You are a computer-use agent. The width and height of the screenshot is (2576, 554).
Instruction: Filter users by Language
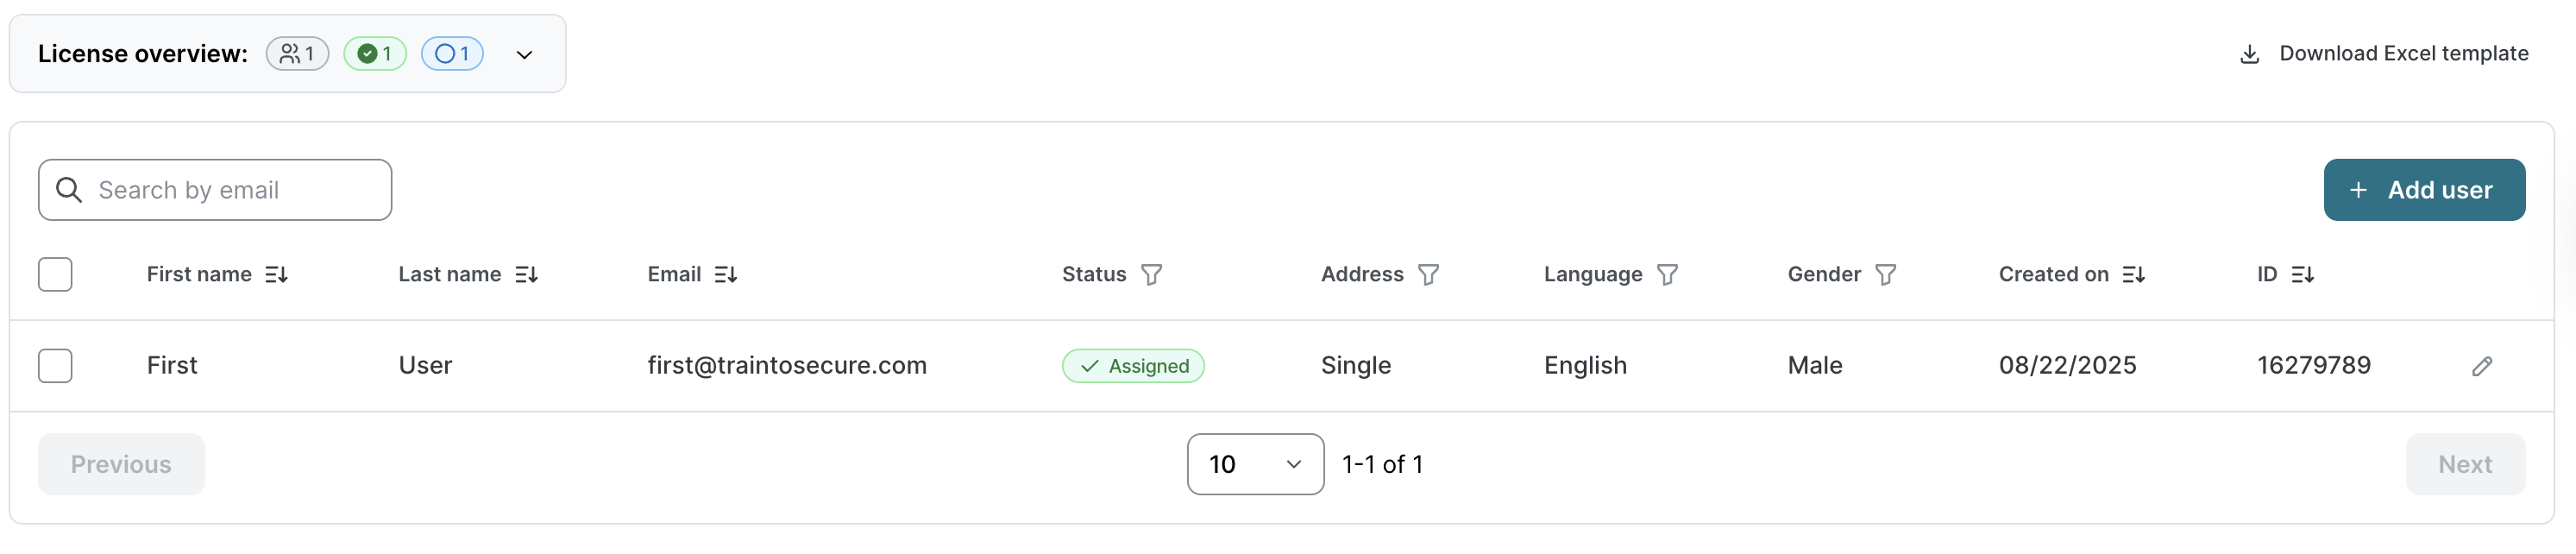(x=1667, y=274)
